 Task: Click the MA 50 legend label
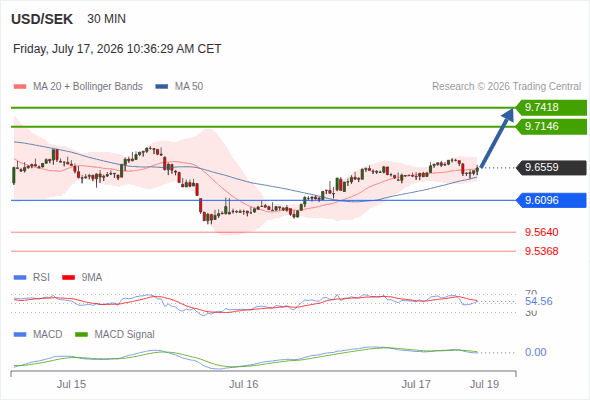189,87
